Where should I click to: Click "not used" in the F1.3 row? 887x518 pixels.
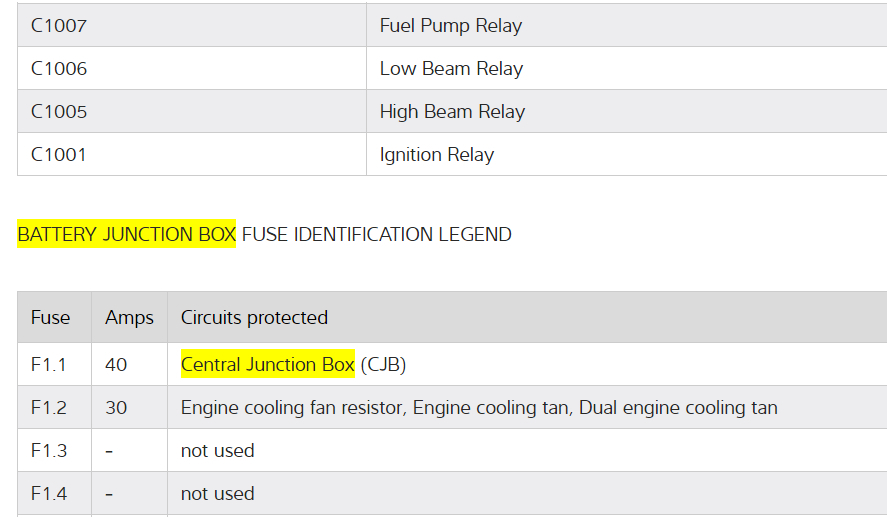[x=217, y=451]
